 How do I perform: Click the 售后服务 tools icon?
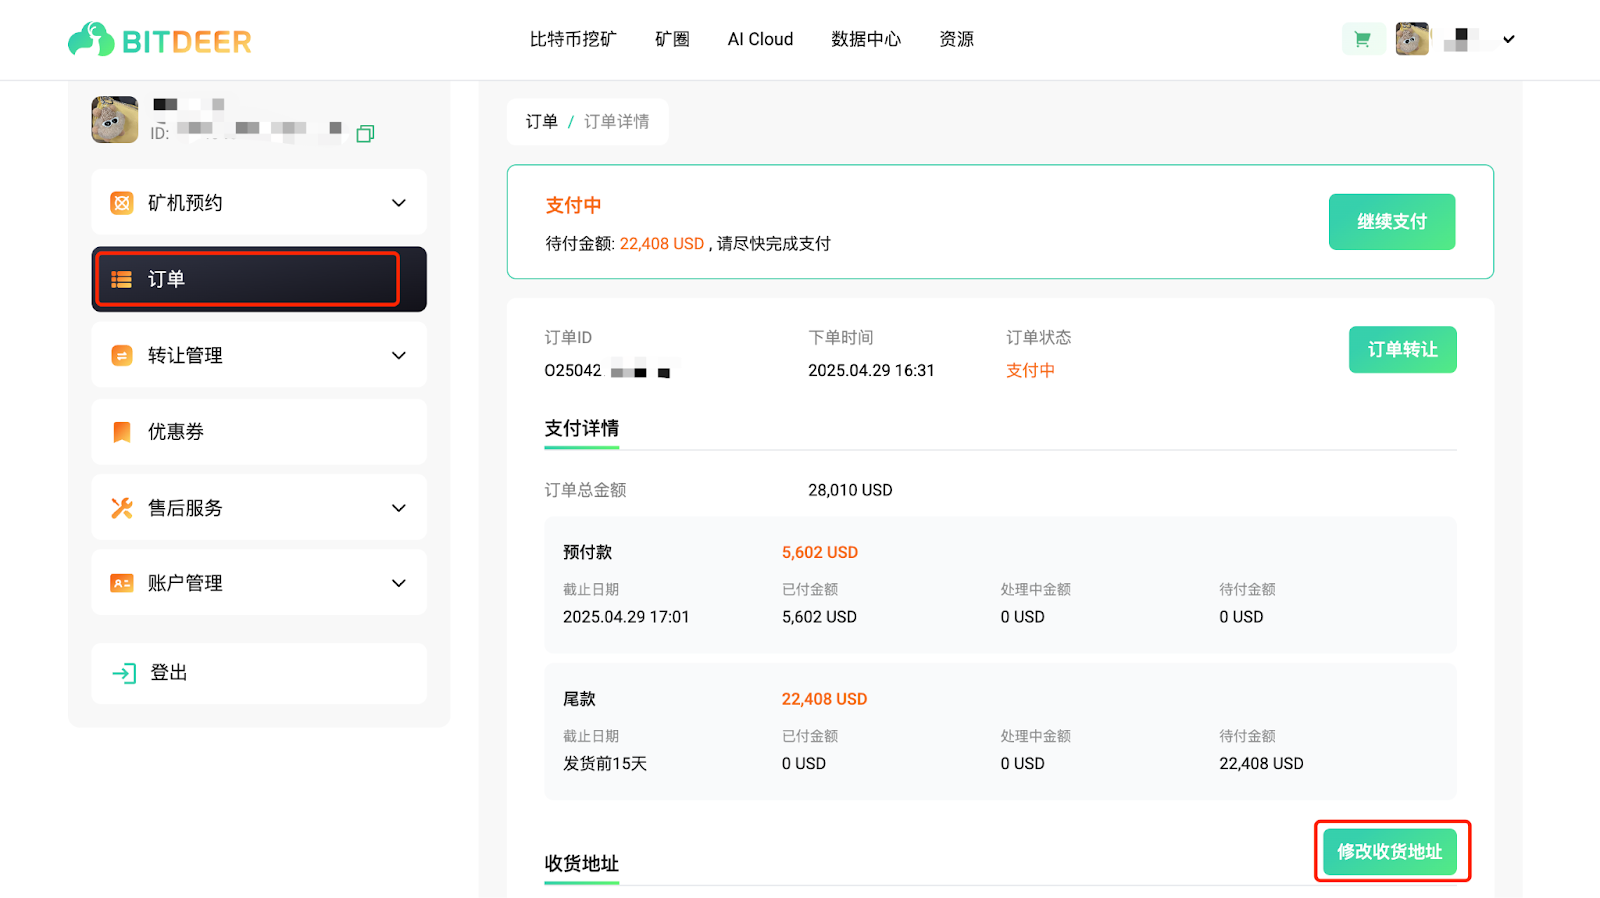(x=122, y=508)
